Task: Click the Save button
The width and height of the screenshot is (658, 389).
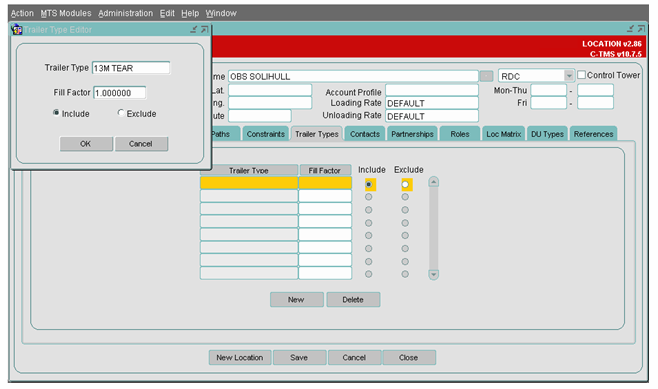Action: pyautogui.click(x=299, y=358)
